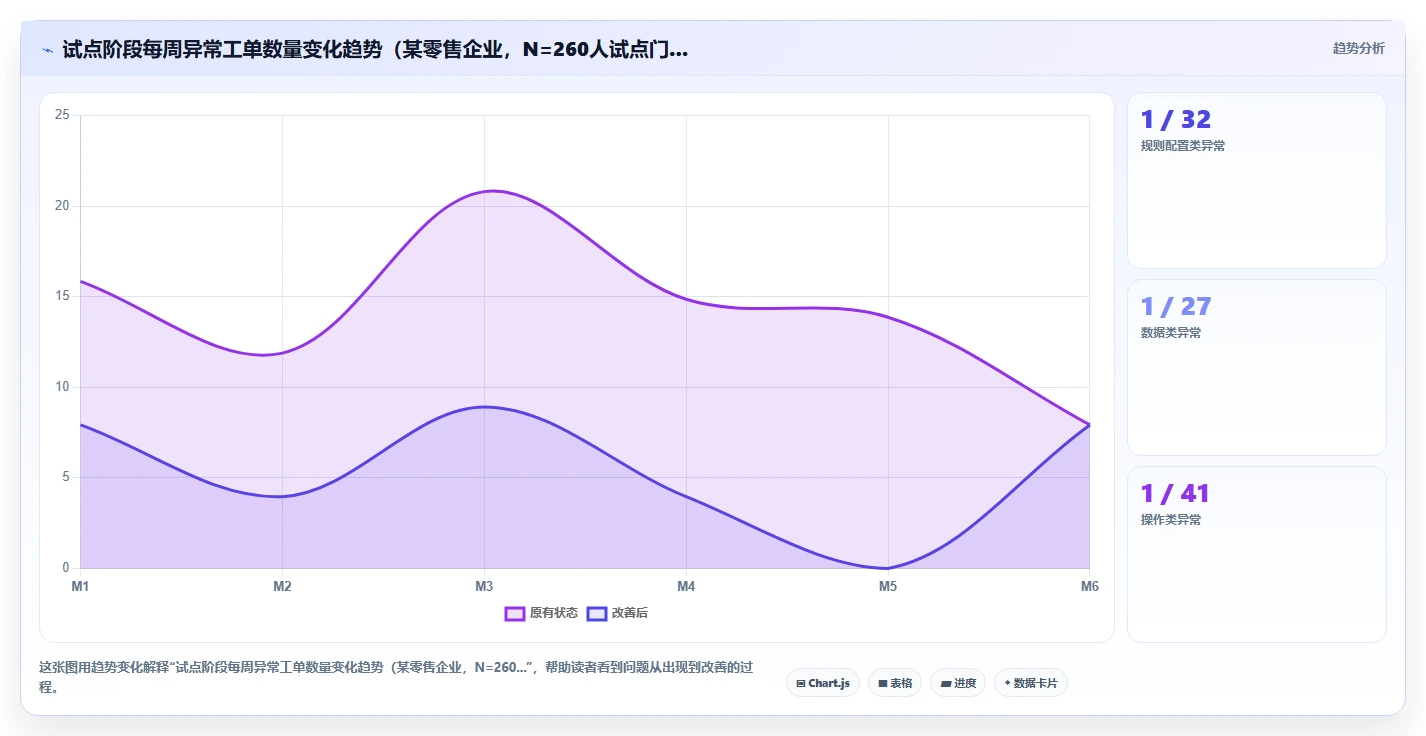Open the 1 / 27 数据类异常 card
This screenshot has height=736, width=1426.
pyautogui.click(x=1256, y=368)
